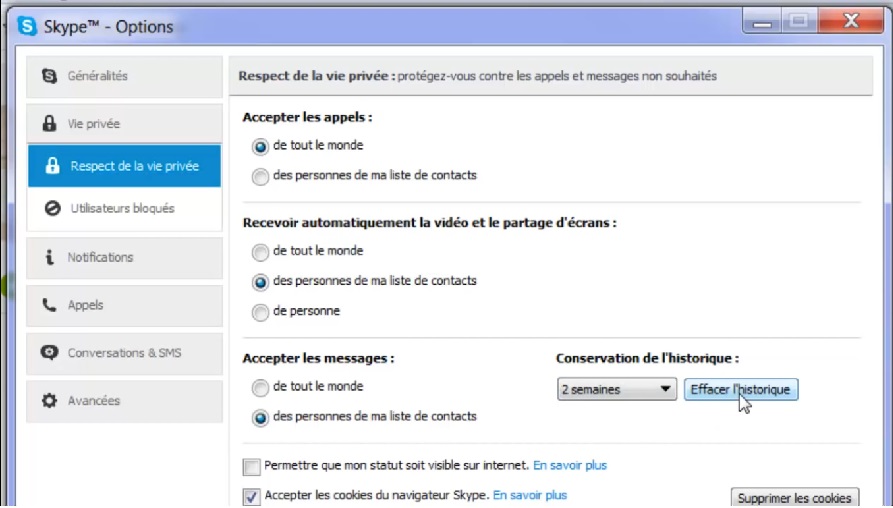The height and width of the screenshot is (508, 893).
Task: Uncheck accept Skype browser cookies
Action: click(251, 496)
